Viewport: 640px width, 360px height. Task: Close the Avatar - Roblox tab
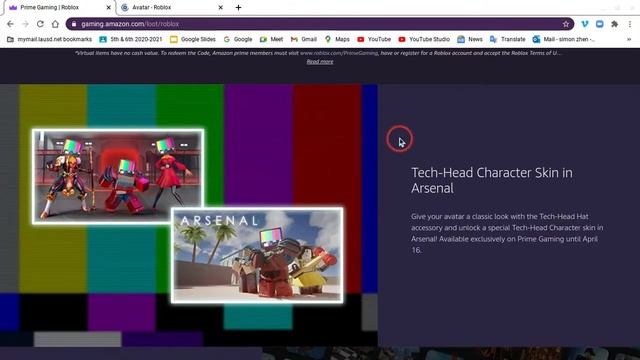tap(220, 7)
